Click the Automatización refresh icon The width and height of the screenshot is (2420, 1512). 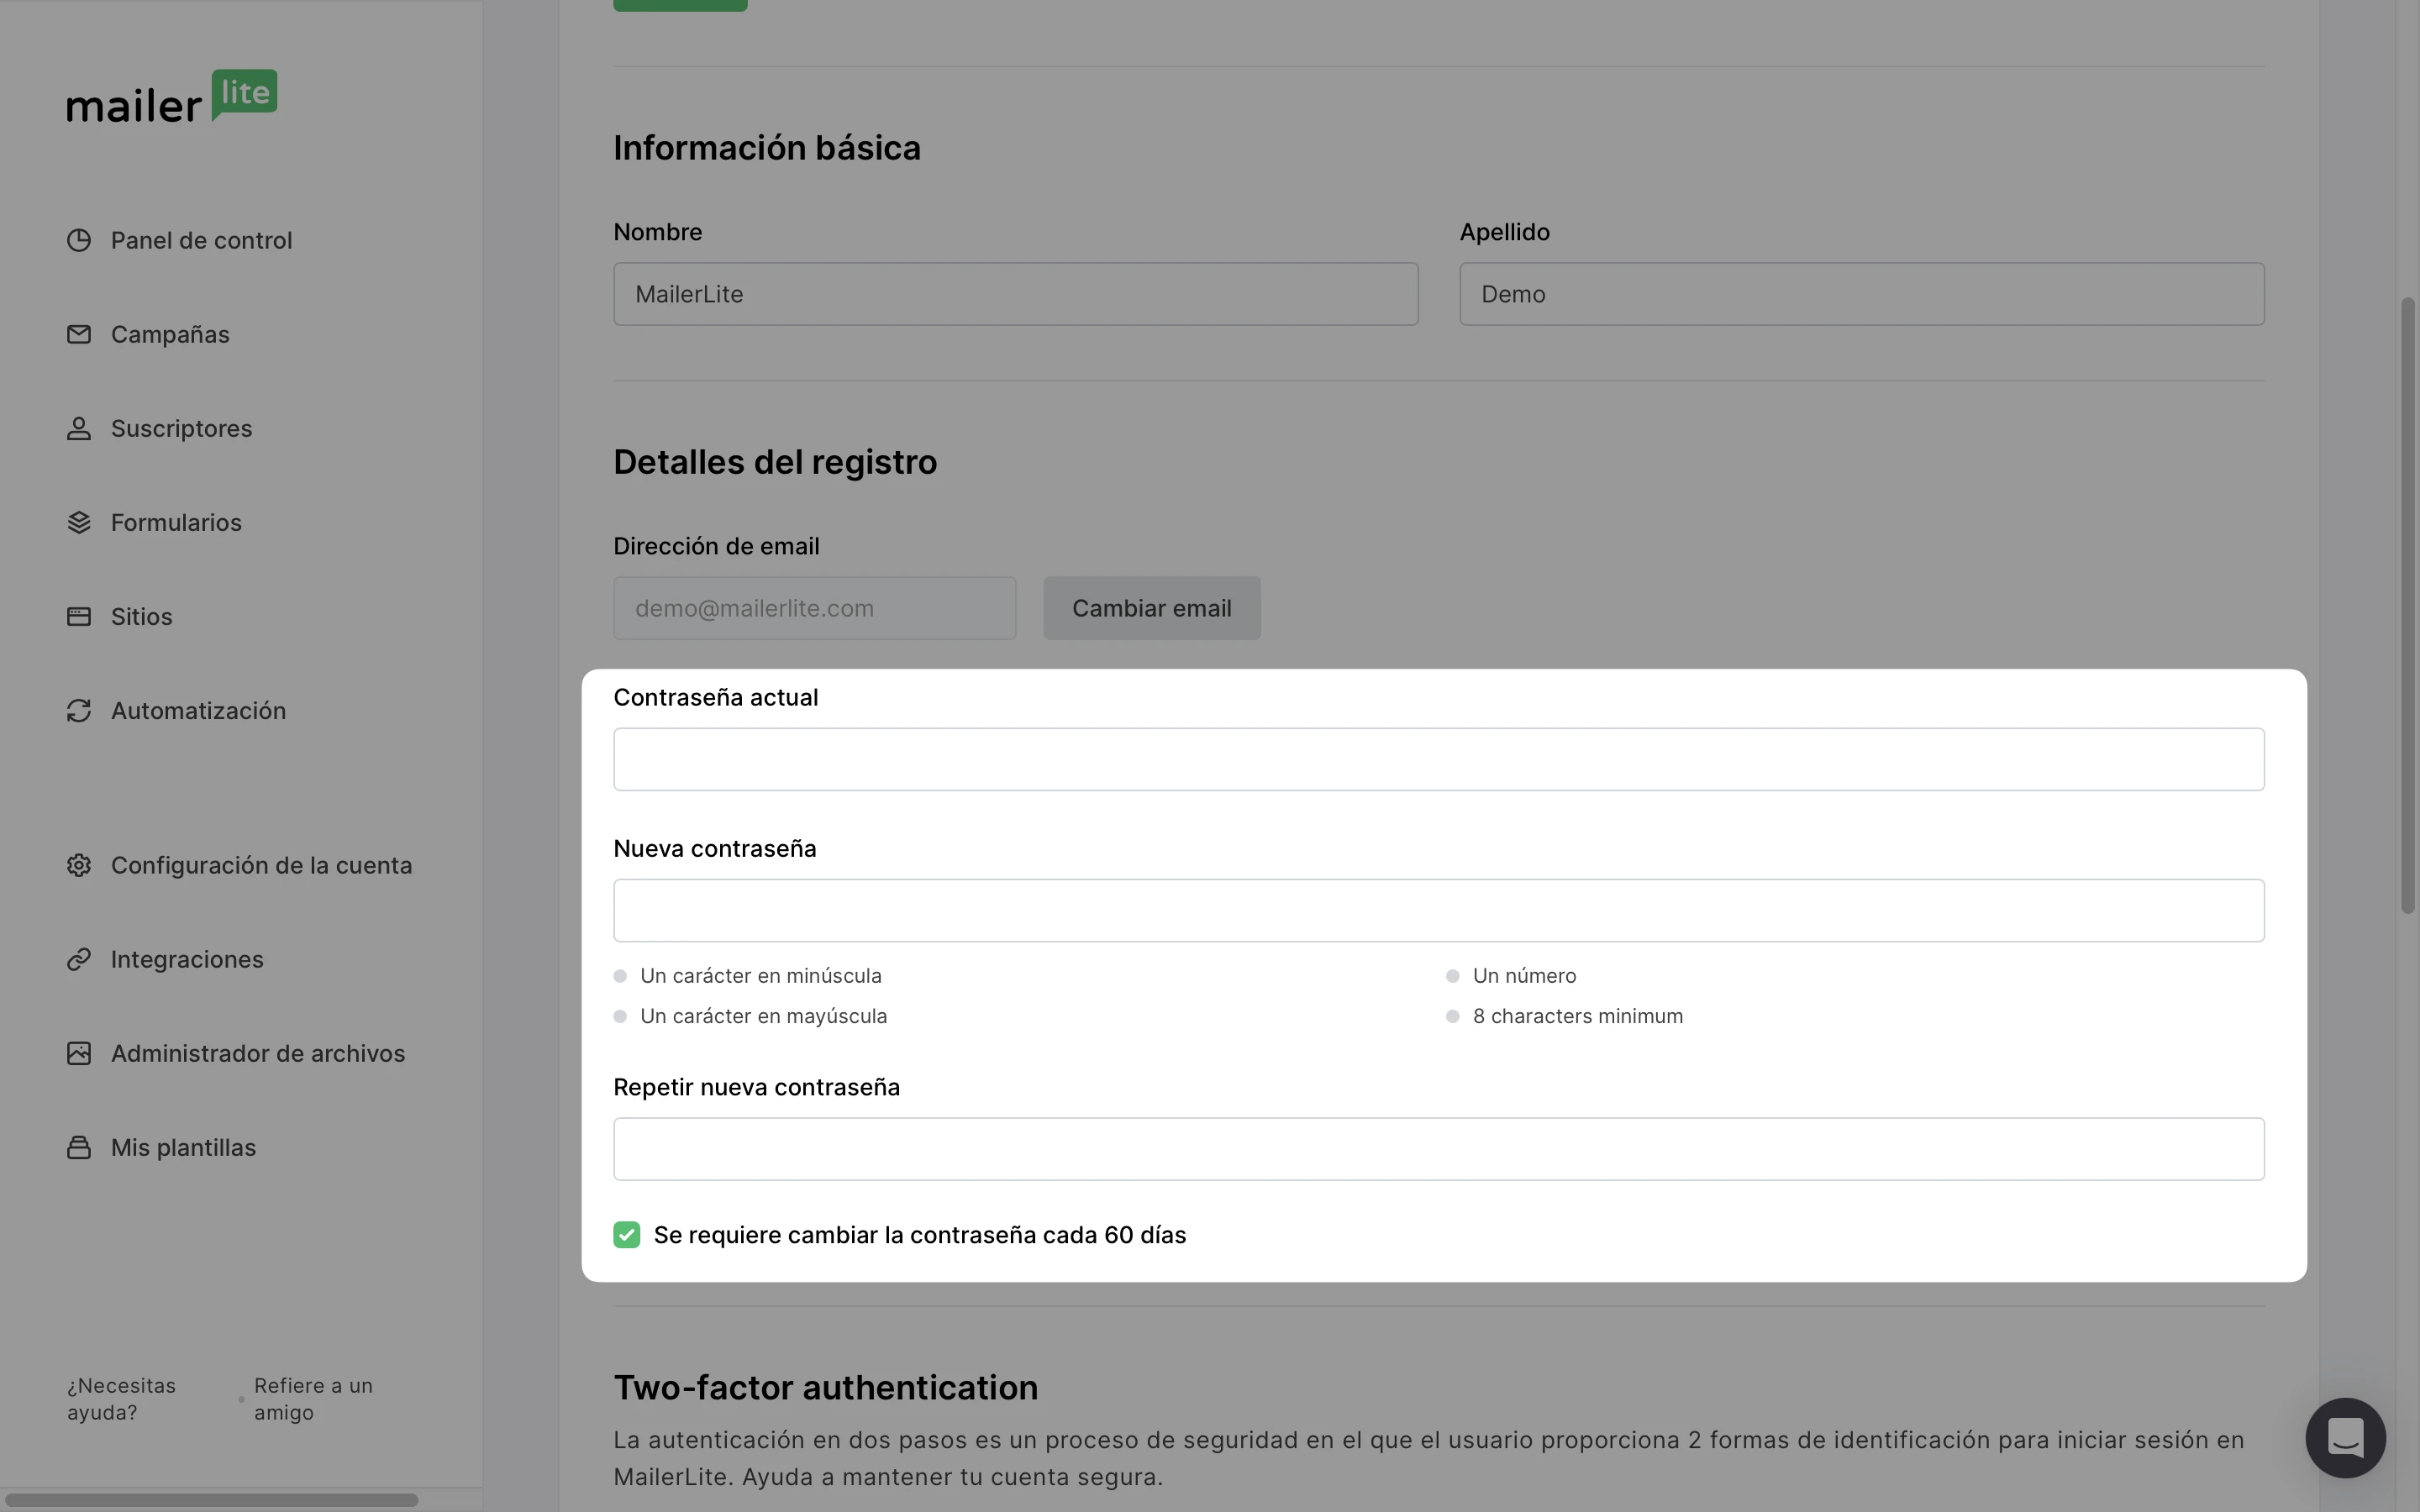pos(79,711)
